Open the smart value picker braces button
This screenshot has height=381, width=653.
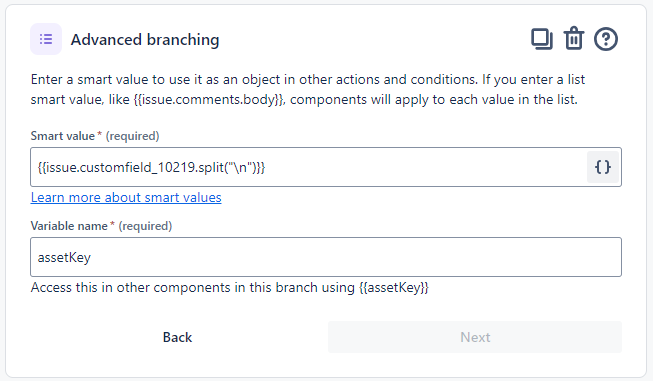603,167
